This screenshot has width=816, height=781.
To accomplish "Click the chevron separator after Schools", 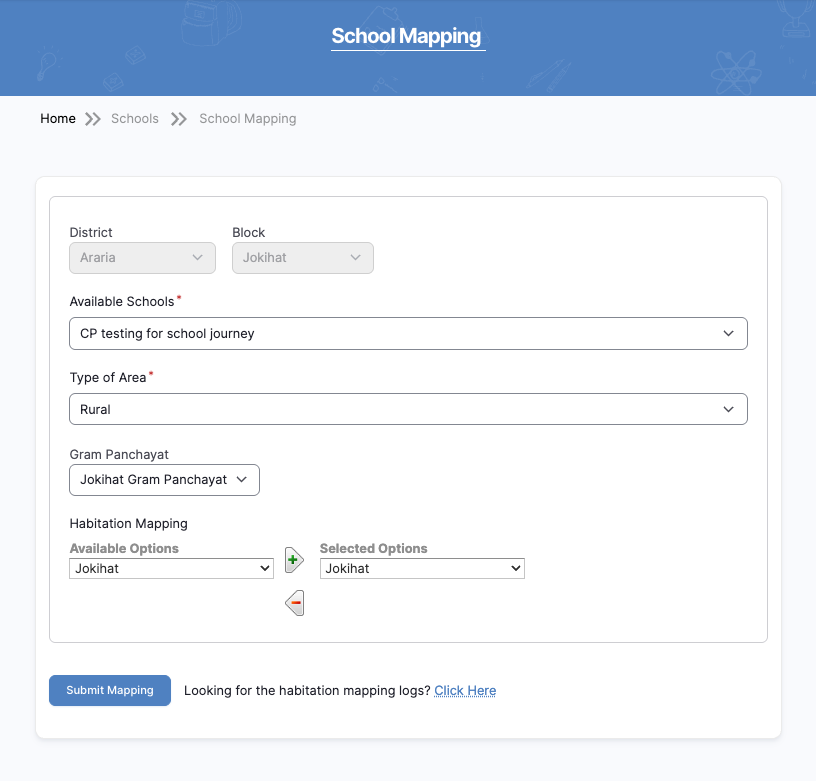I will [x=179, y=119].
